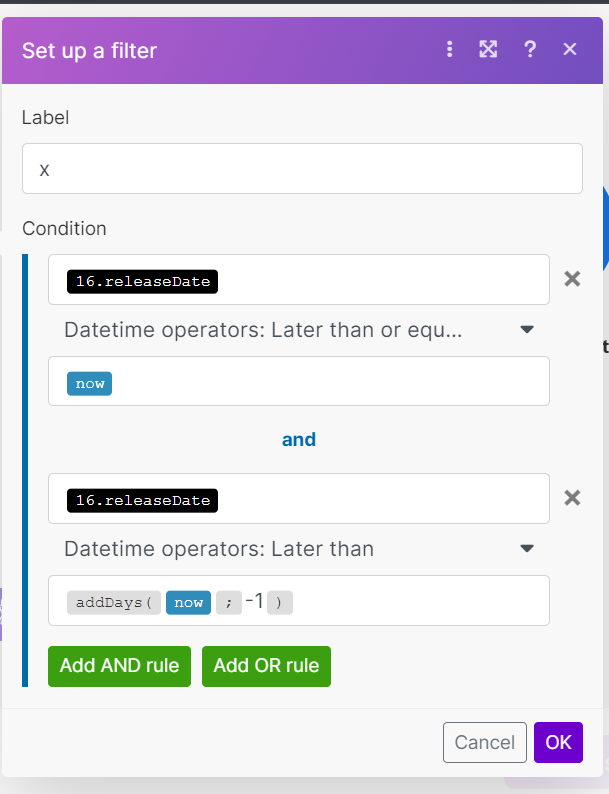Confirm the filter with OK
The height and width of the screenshot is (794, 609).
pos(558,742)
